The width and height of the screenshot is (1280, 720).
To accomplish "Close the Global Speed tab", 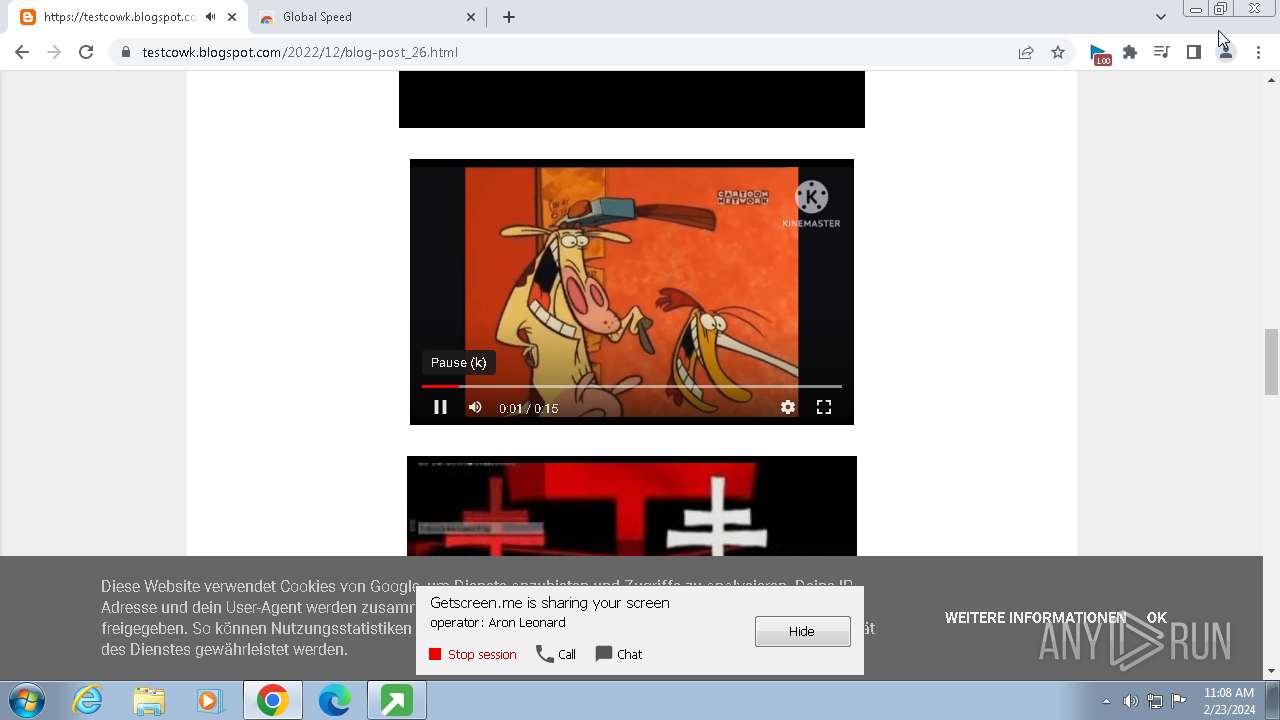I will [x=471, y=17].
